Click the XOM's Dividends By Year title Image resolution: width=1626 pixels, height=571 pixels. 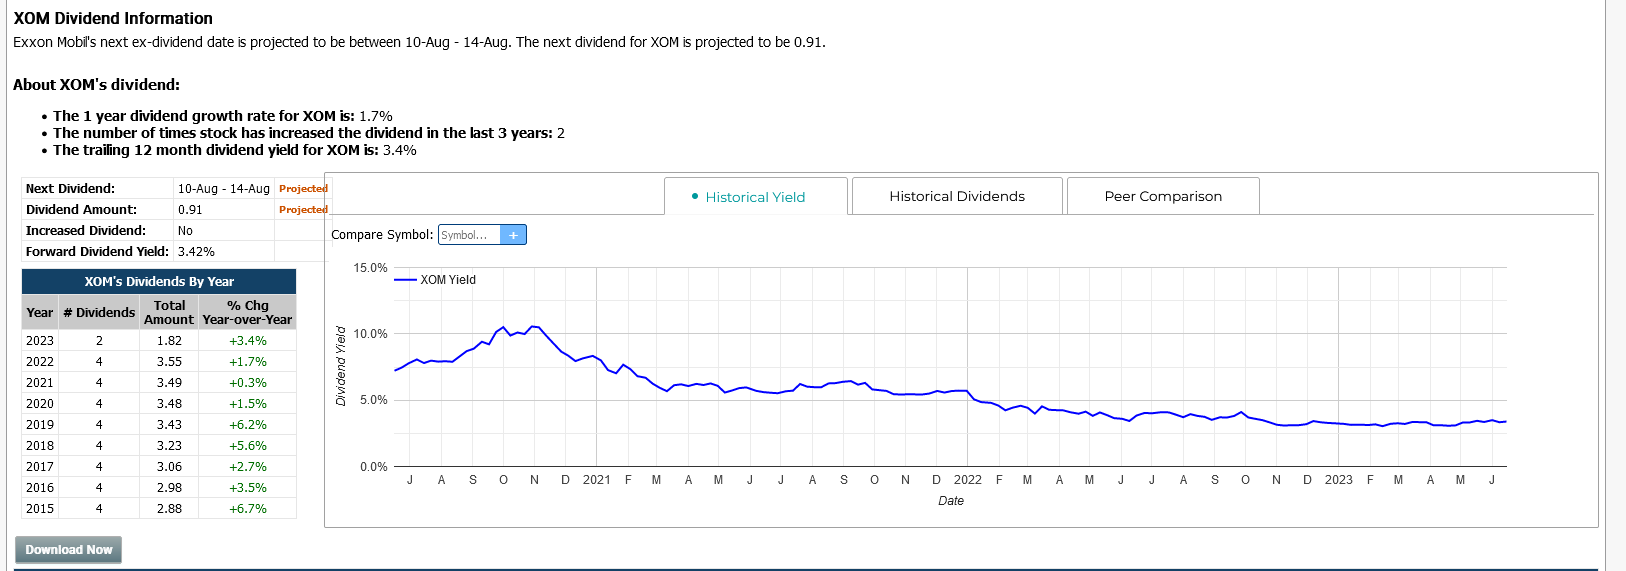click(x=159, y=282)
